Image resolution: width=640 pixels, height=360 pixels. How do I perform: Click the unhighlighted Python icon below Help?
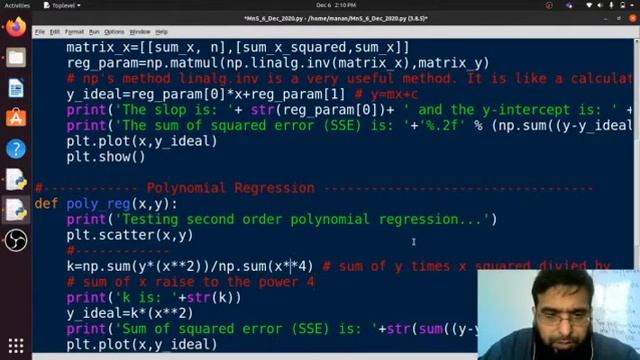pos(16,180)
